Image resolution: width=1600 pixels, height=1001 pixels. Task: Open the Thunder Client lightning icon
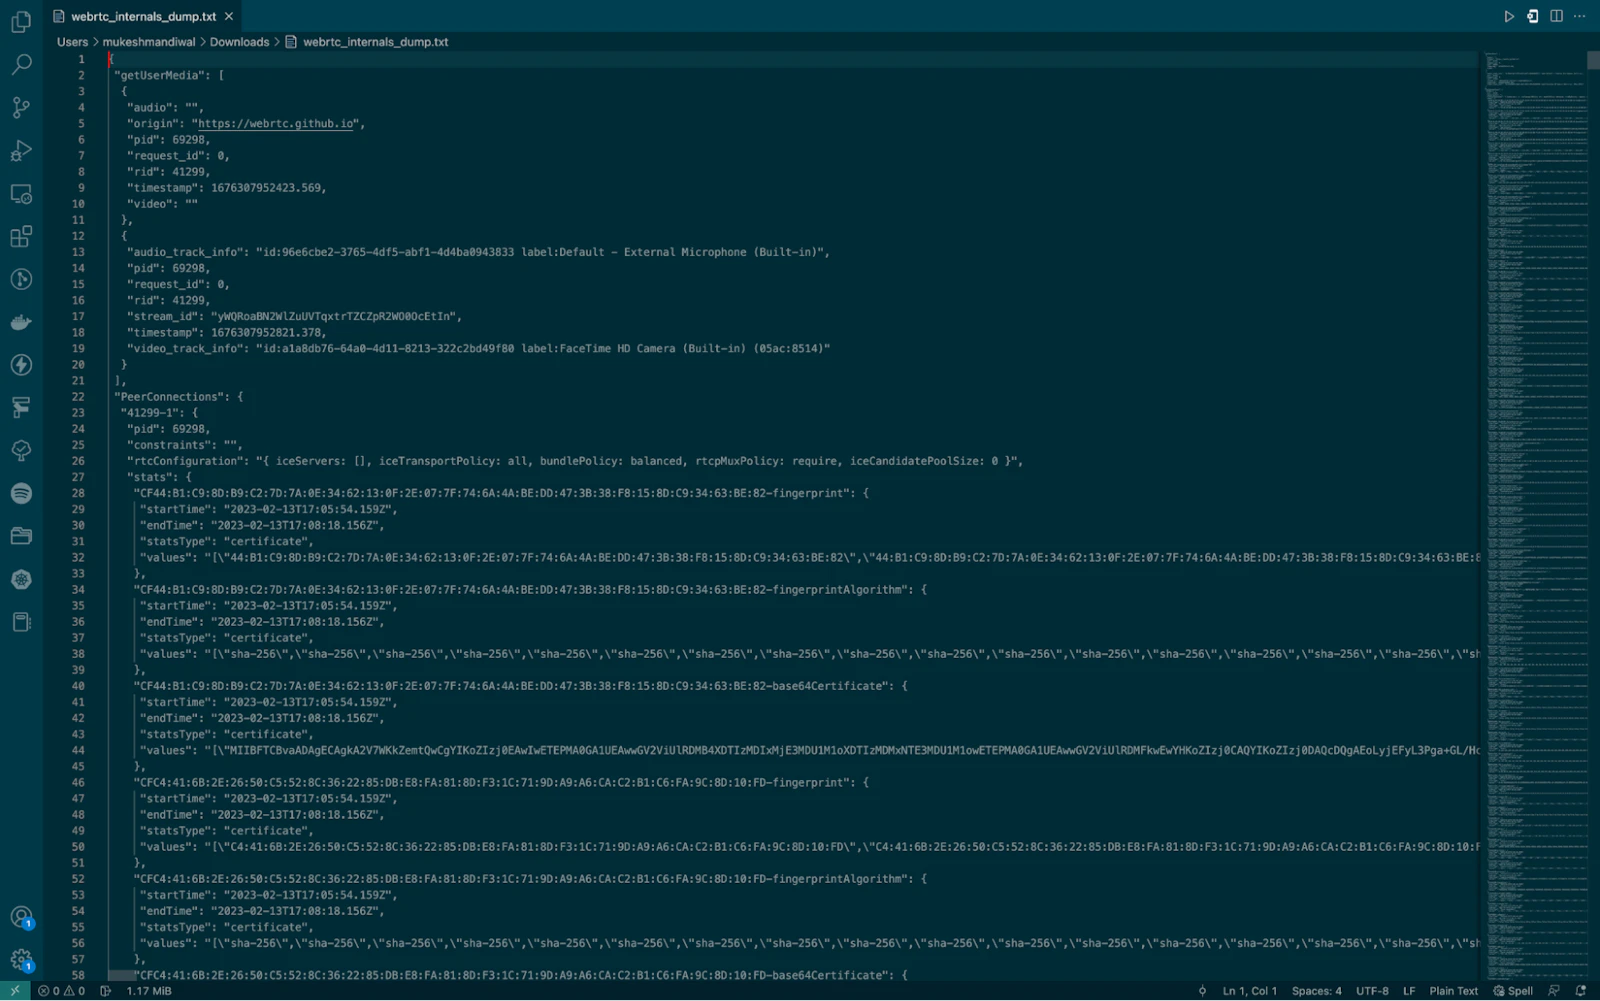21,365
